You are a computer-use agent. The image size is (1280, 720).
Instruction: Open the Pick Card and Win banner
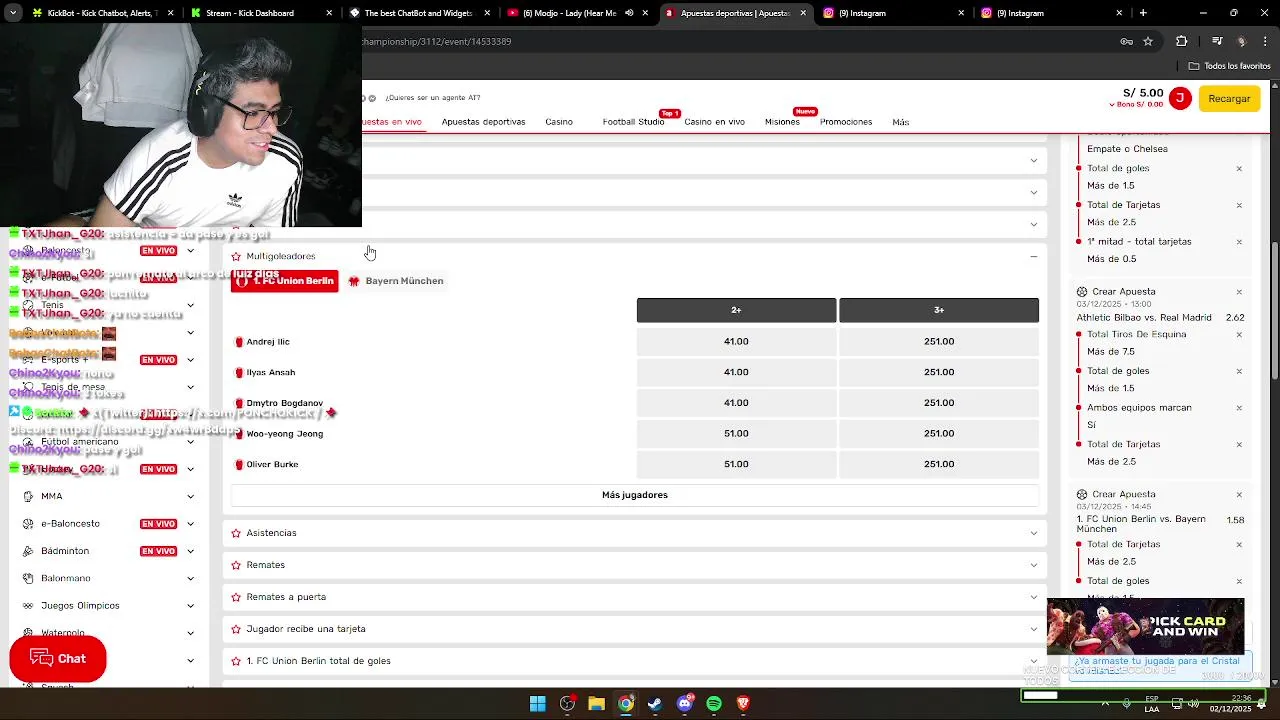click(1146, 626)
